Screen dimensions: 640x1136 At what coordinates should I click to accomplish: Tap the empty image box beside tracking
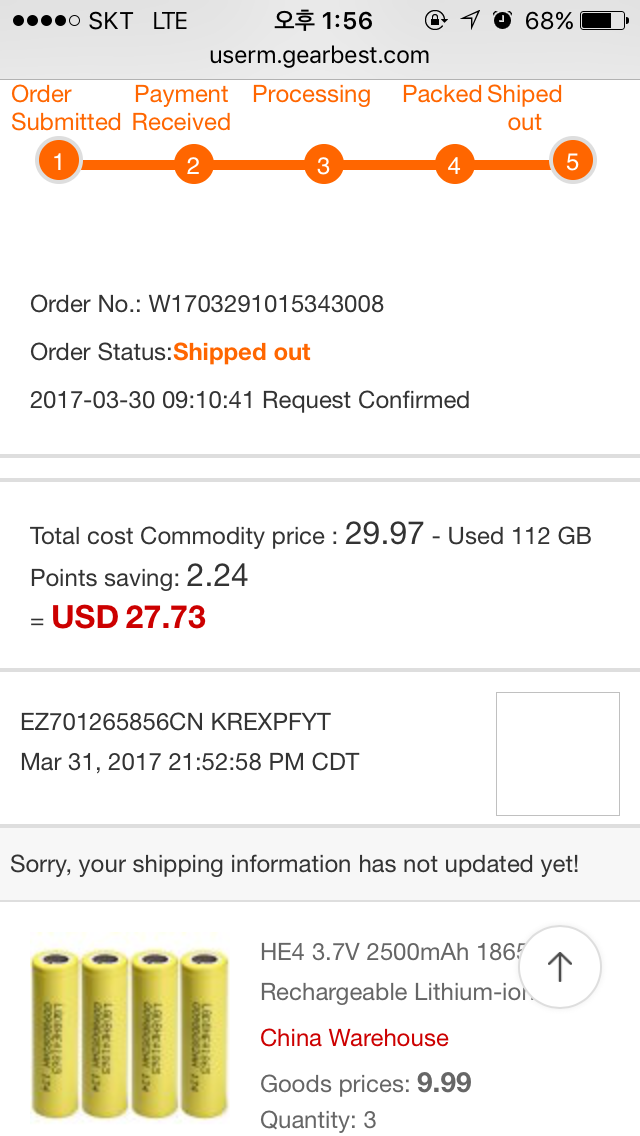tap(557, 753)
